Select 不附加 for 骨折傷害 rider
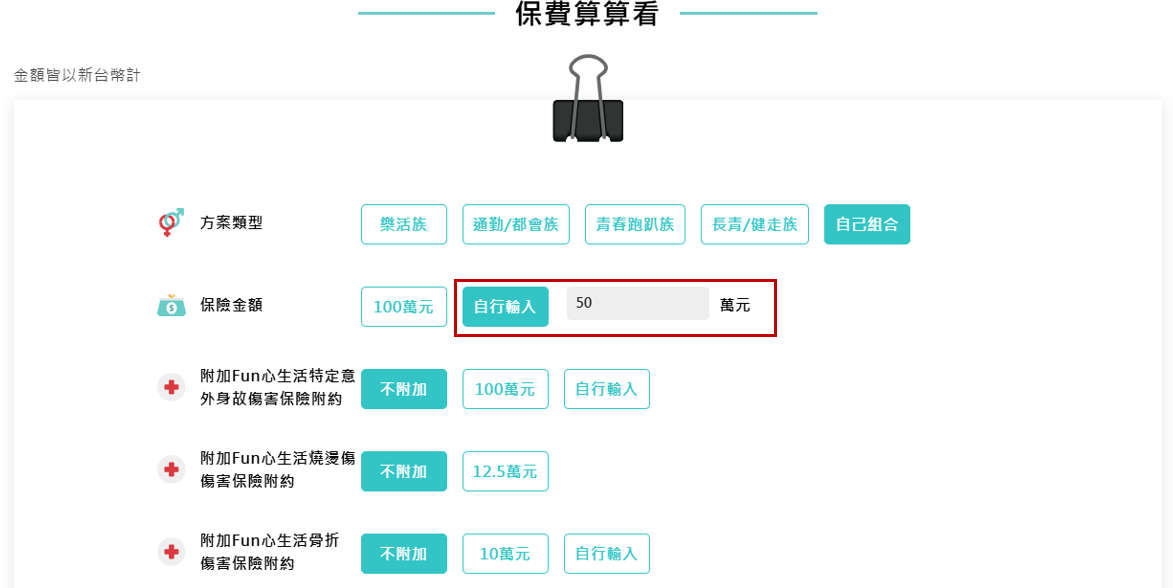 [404, 554]
